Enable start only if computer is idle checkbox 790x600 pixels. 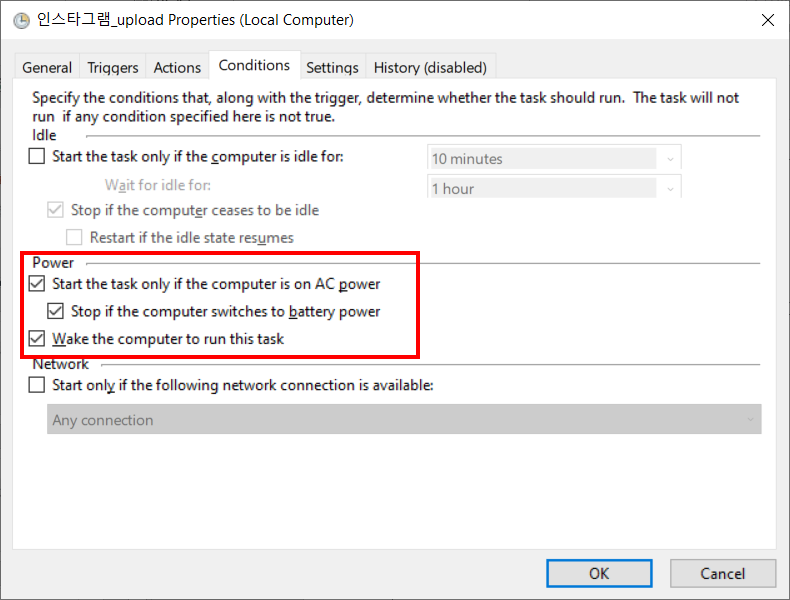37,156
